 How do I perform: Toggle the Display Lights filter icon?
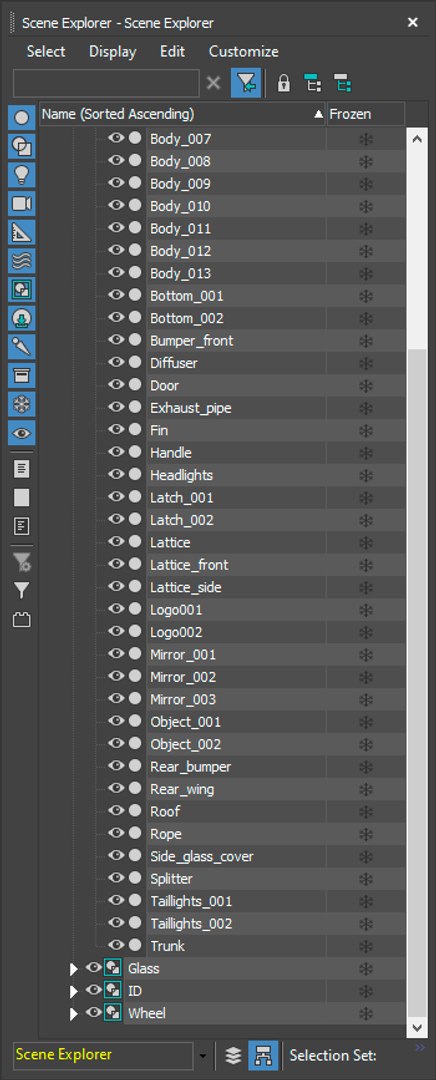click(x=22, y=175)
